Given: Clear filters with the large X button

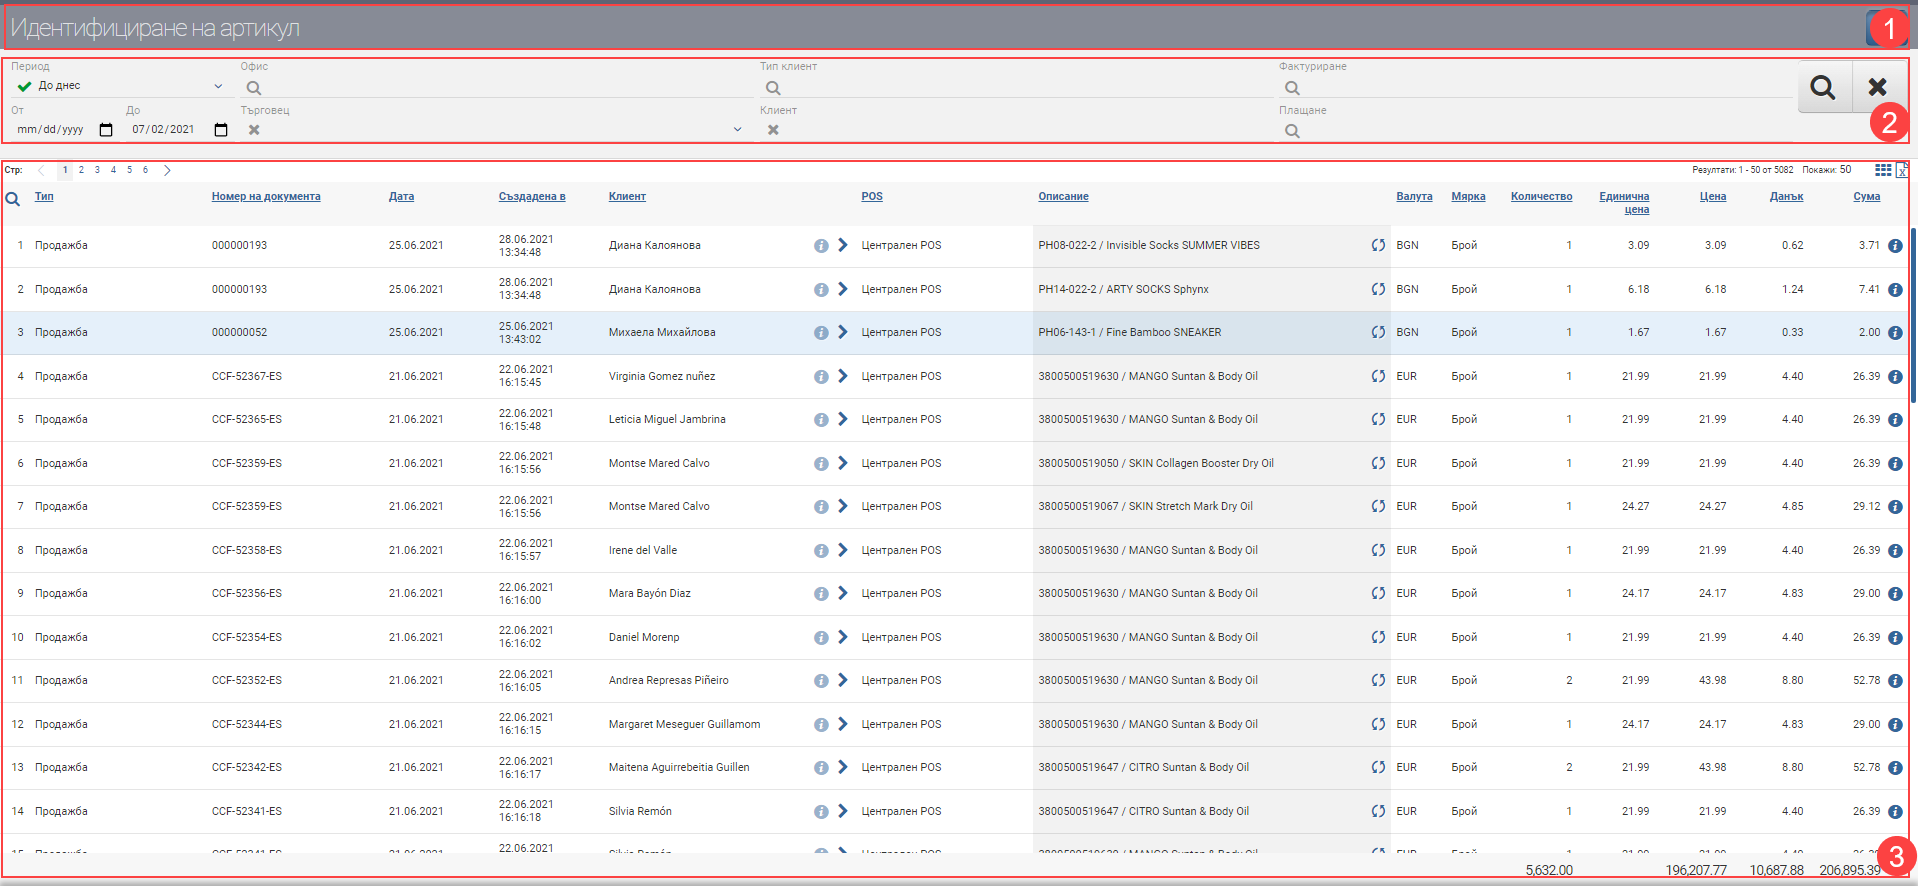Looking at the screenshot, I should pyautogui.click(x=1877, y=88).
